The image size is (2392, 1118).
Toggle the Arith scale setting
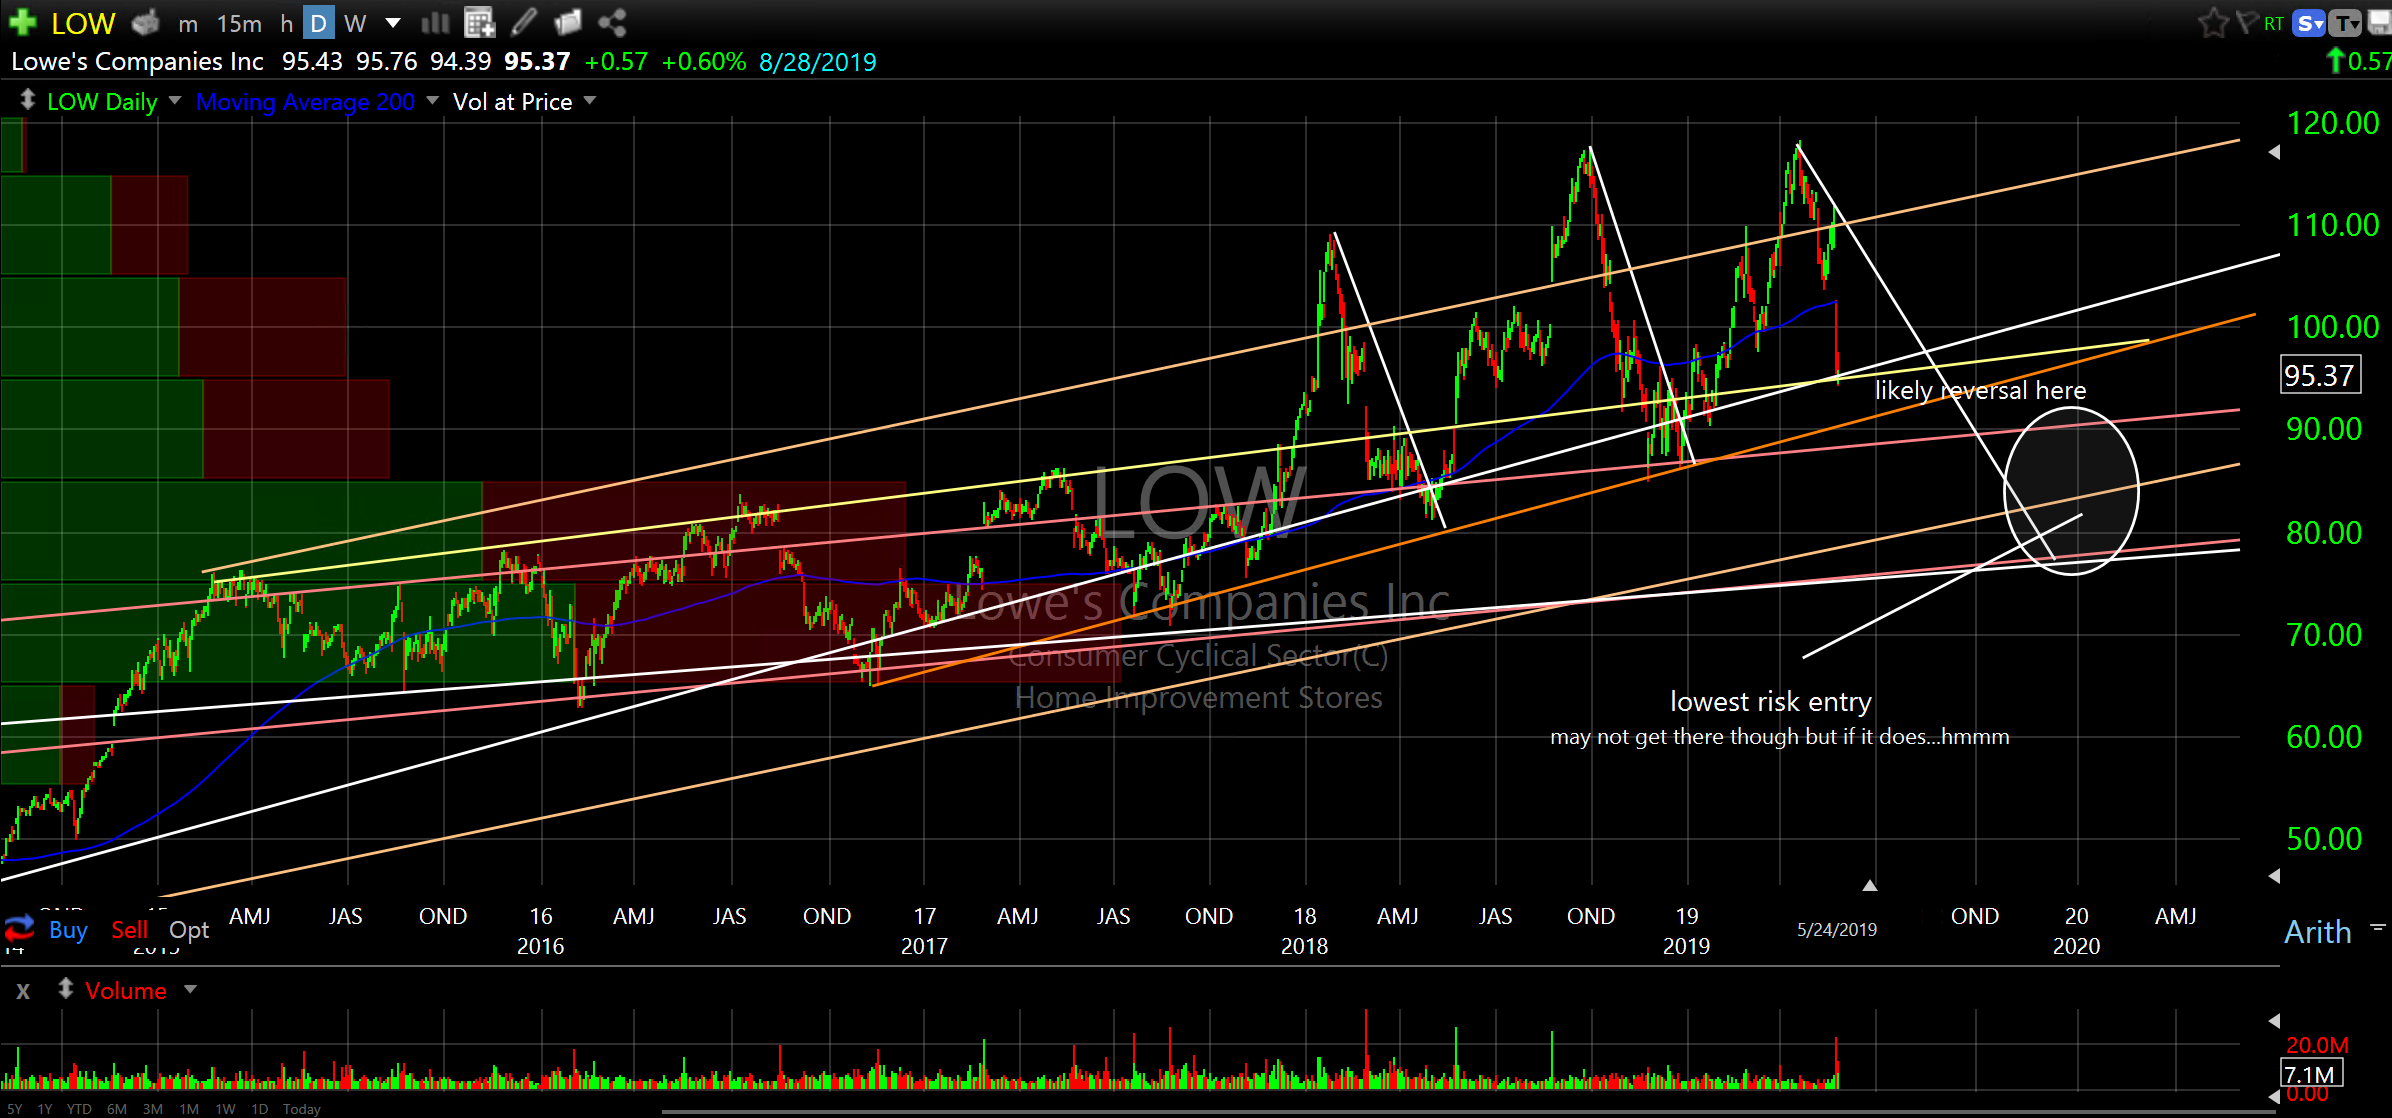[2317, 932]
